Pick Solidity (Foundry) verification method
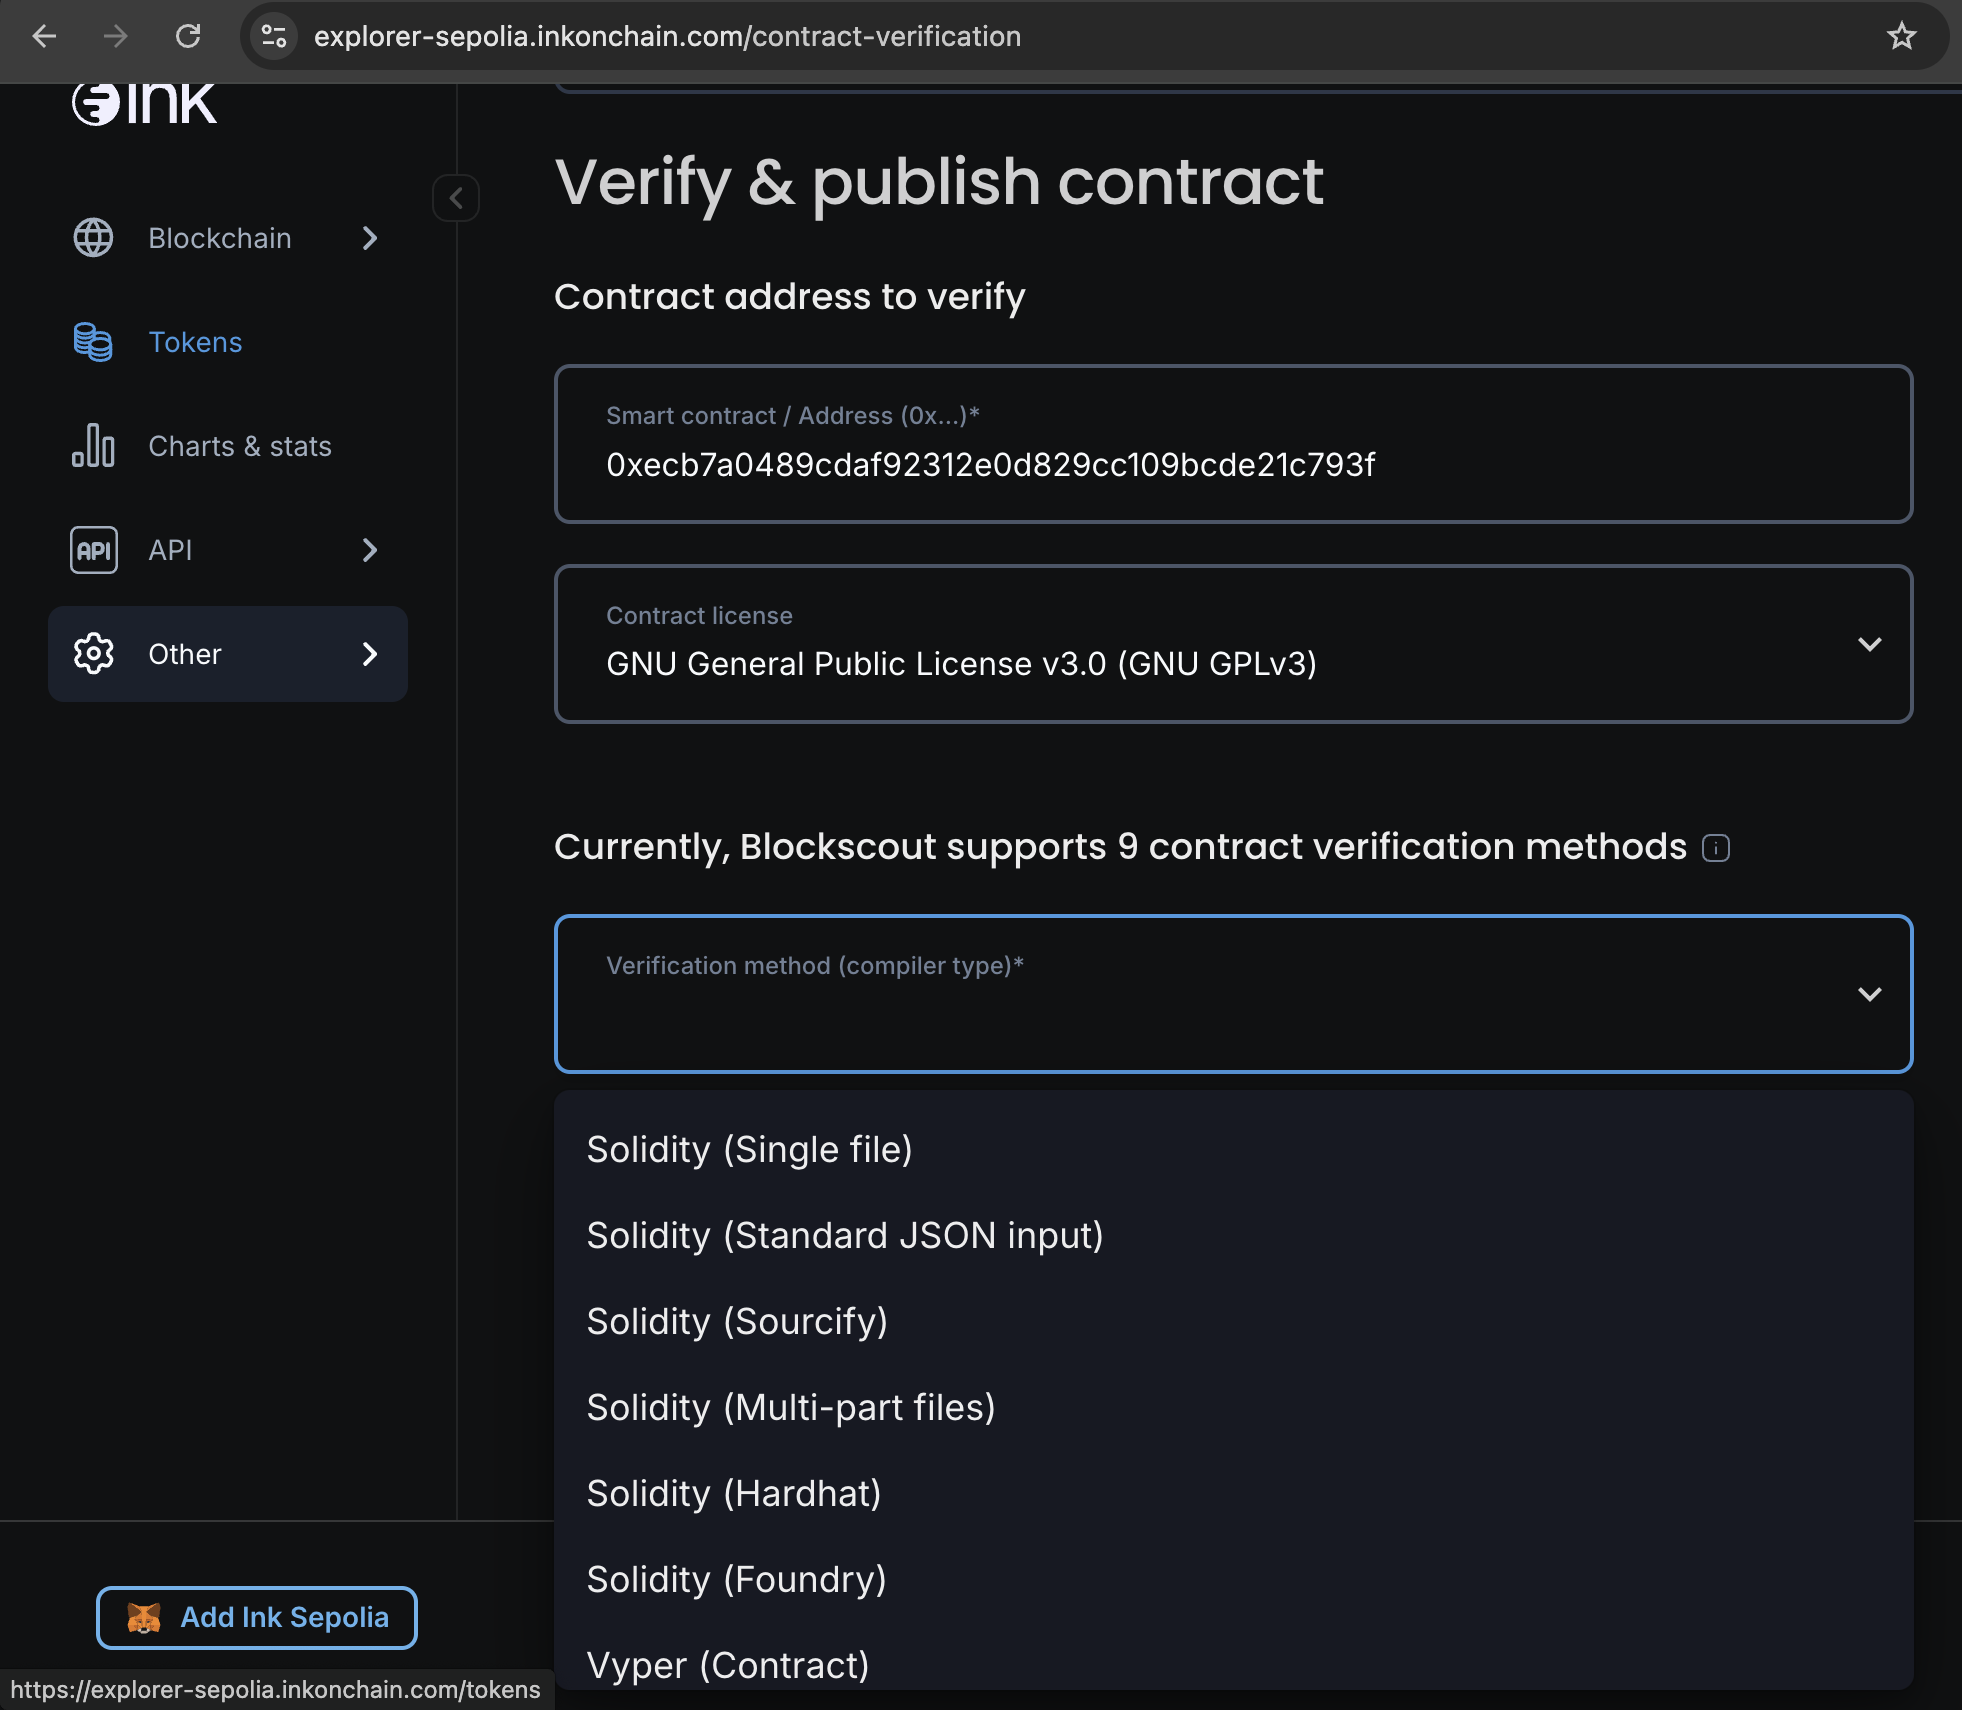This screenshot has width=1962, height=1710. pos(1233,1580)
